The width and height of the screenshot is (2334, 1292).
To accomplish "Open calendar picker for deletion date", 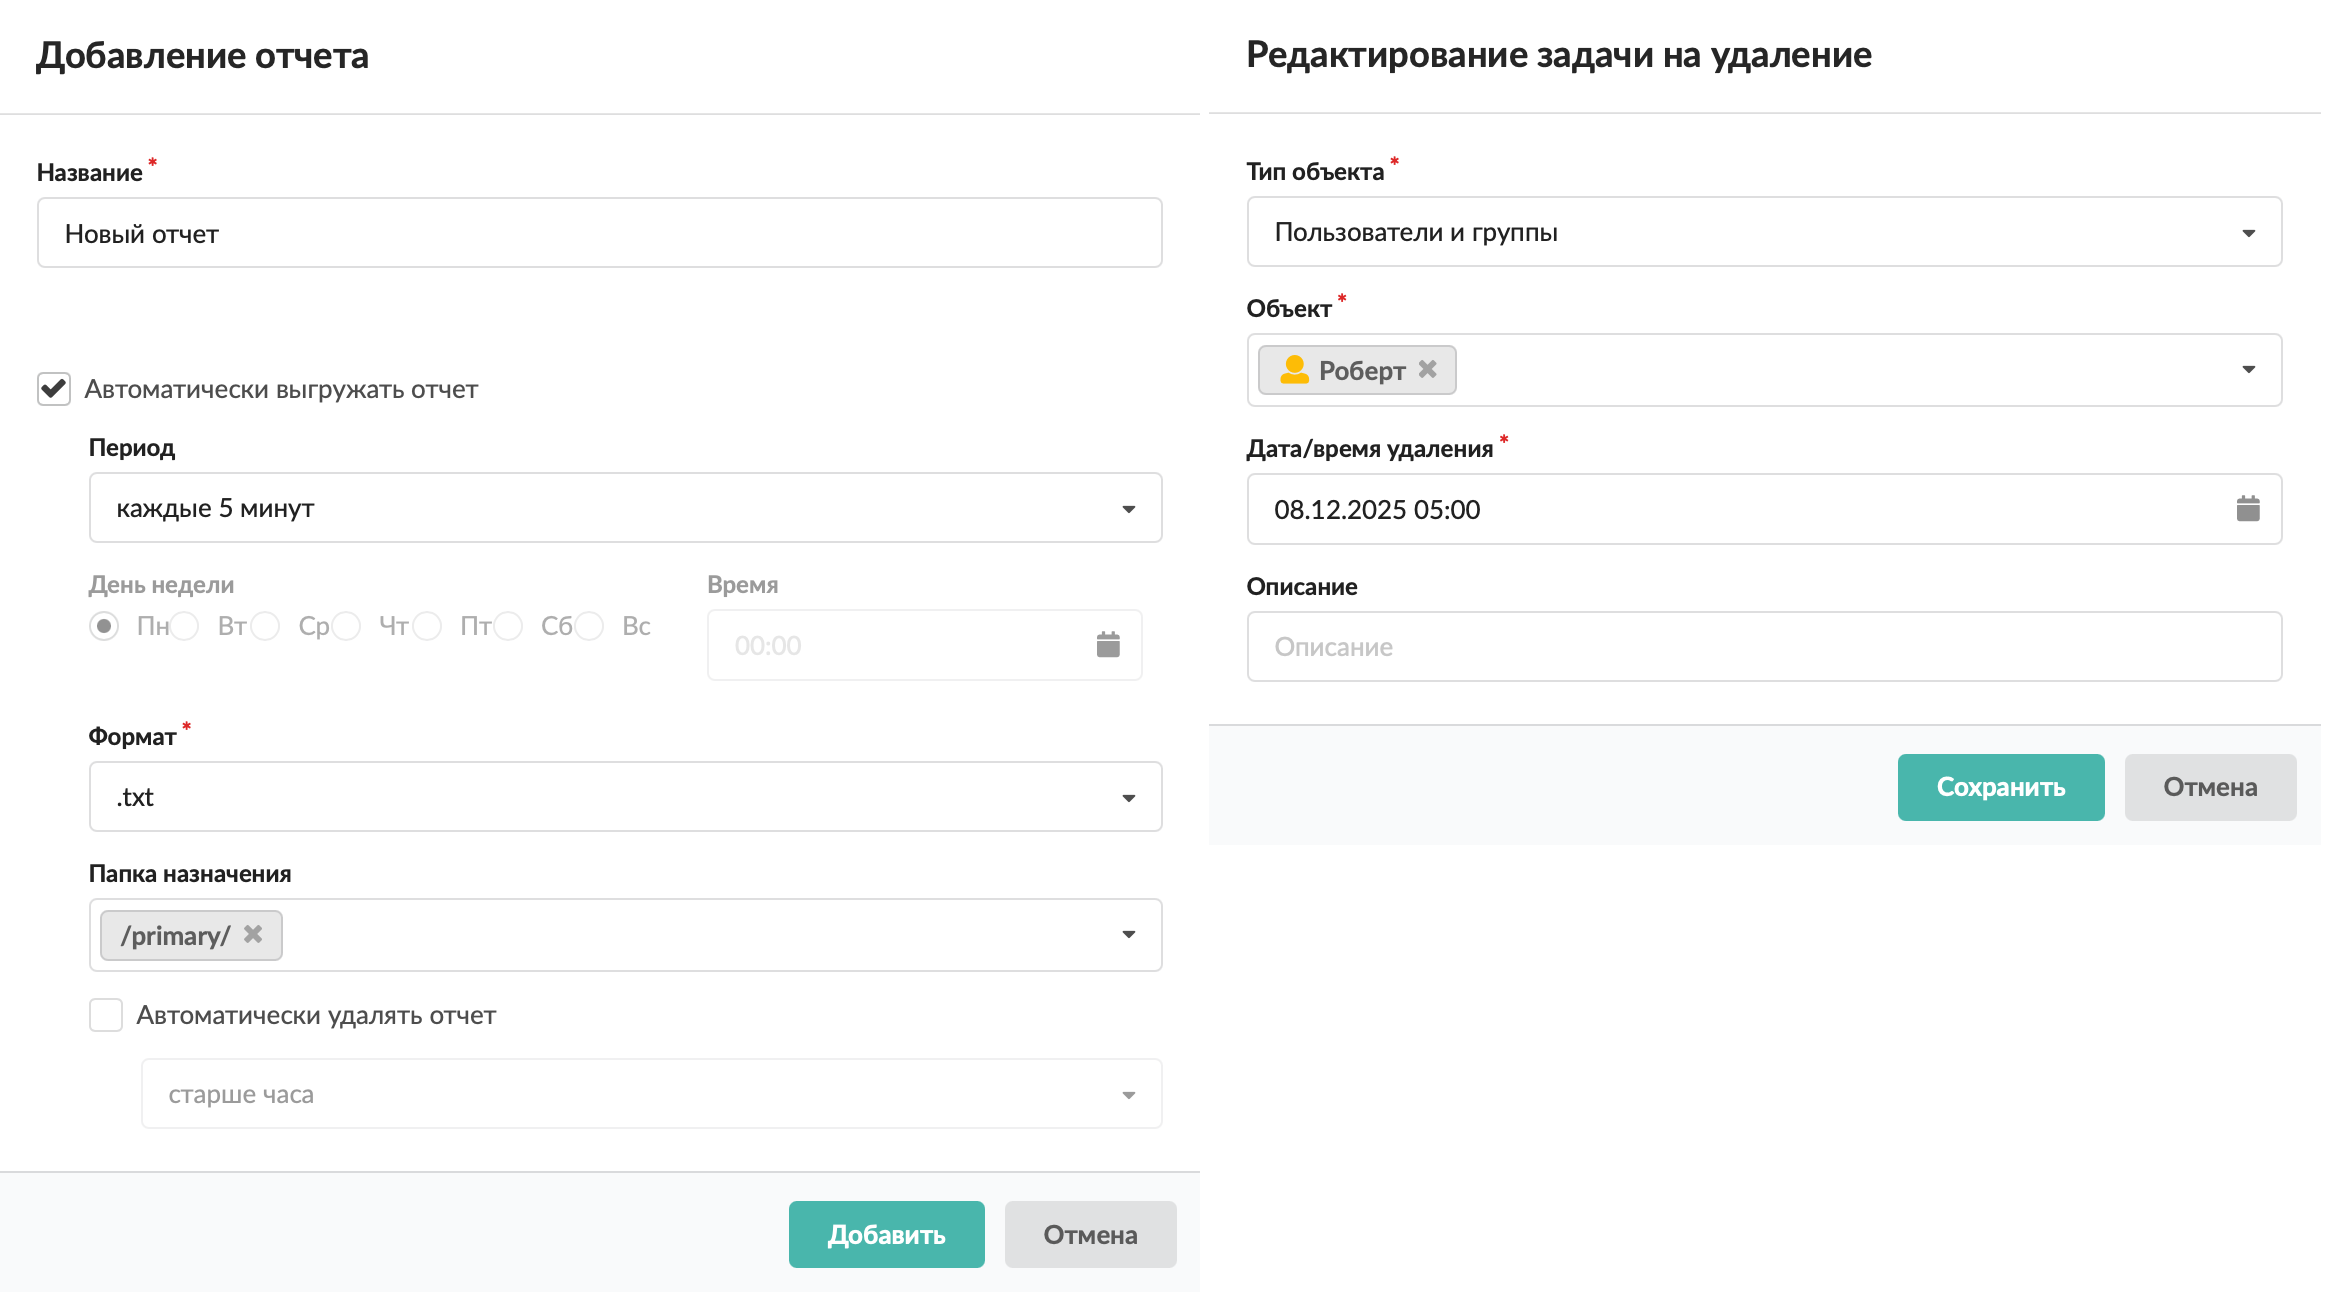I will click(2247, 509).
